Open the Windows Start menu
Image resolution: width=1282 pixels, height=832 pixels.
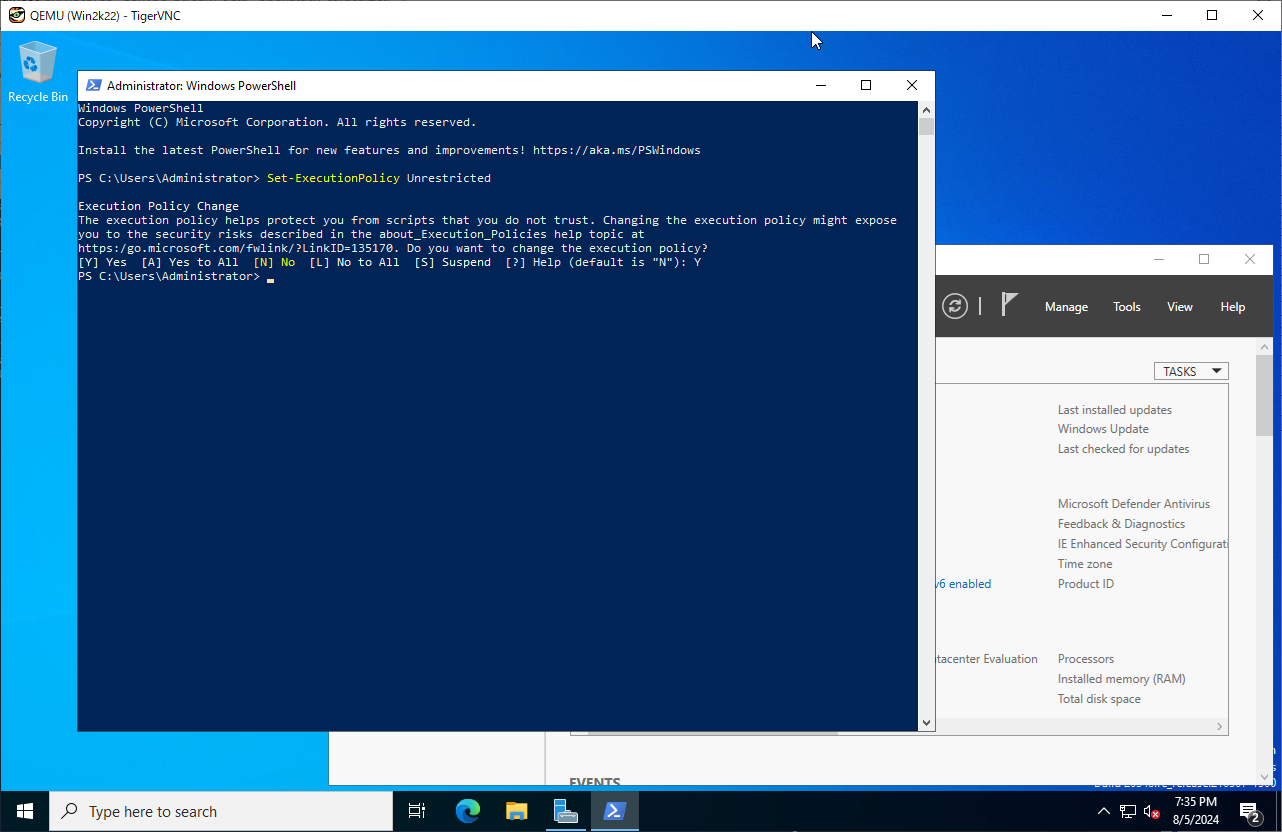coord(24,811)
